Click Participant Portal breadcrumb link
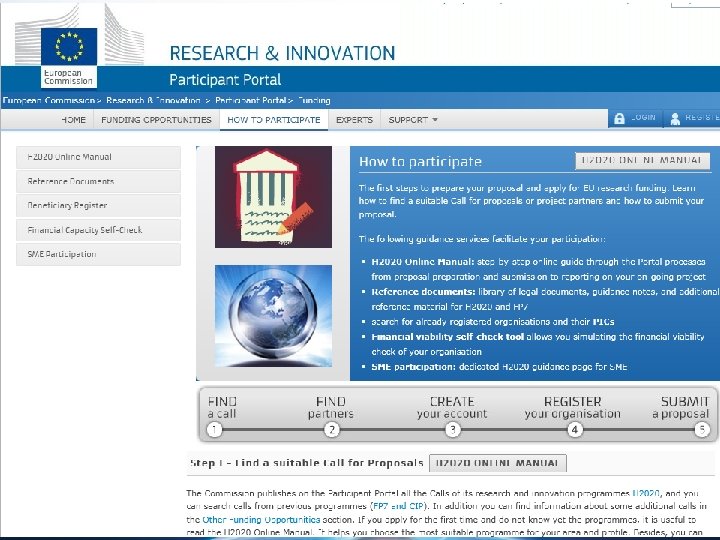This screenshot has width=720, height=540. (x=251, y=100)
